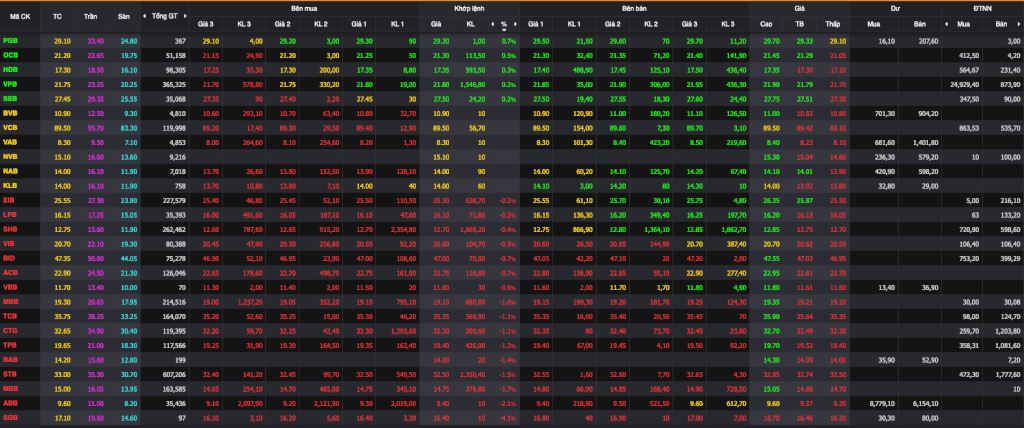Open BVB stock ticker
Viewport: 1024px width, 428px height.
pos(10,113)
